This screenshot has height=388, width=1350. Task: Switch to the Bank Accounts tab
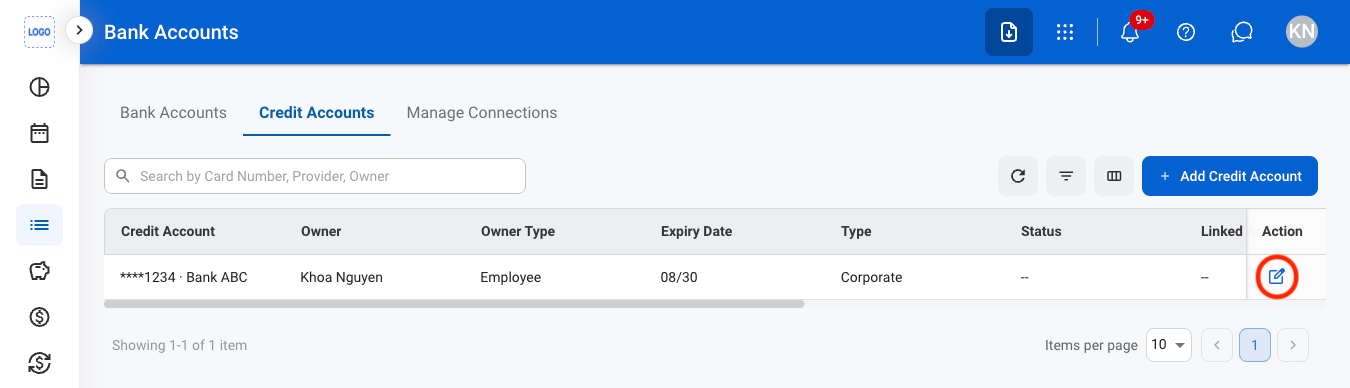[173, 113]
